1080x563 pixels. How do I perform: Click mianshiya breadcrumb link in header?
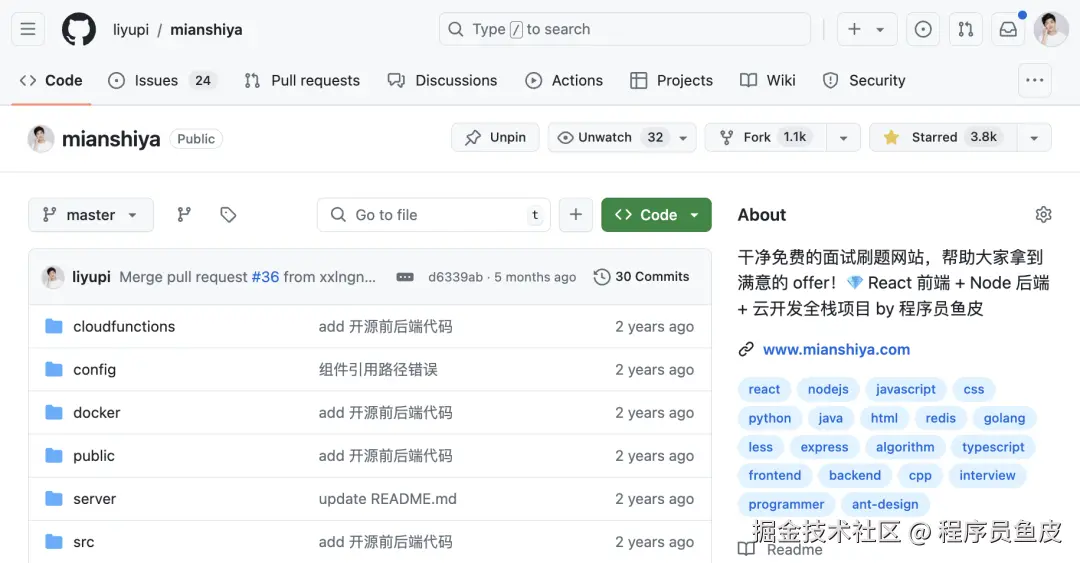tap(206, 30)
